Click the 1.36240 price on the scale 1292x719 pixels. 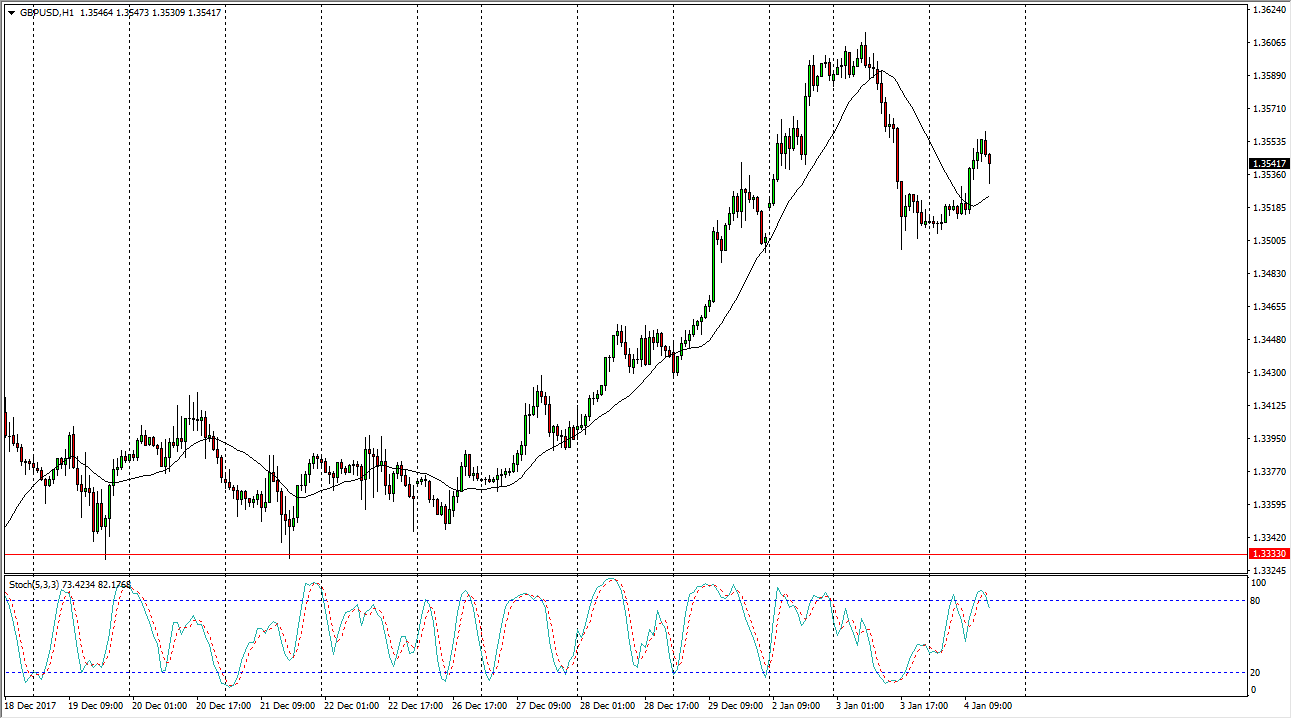click(1267, 10)
